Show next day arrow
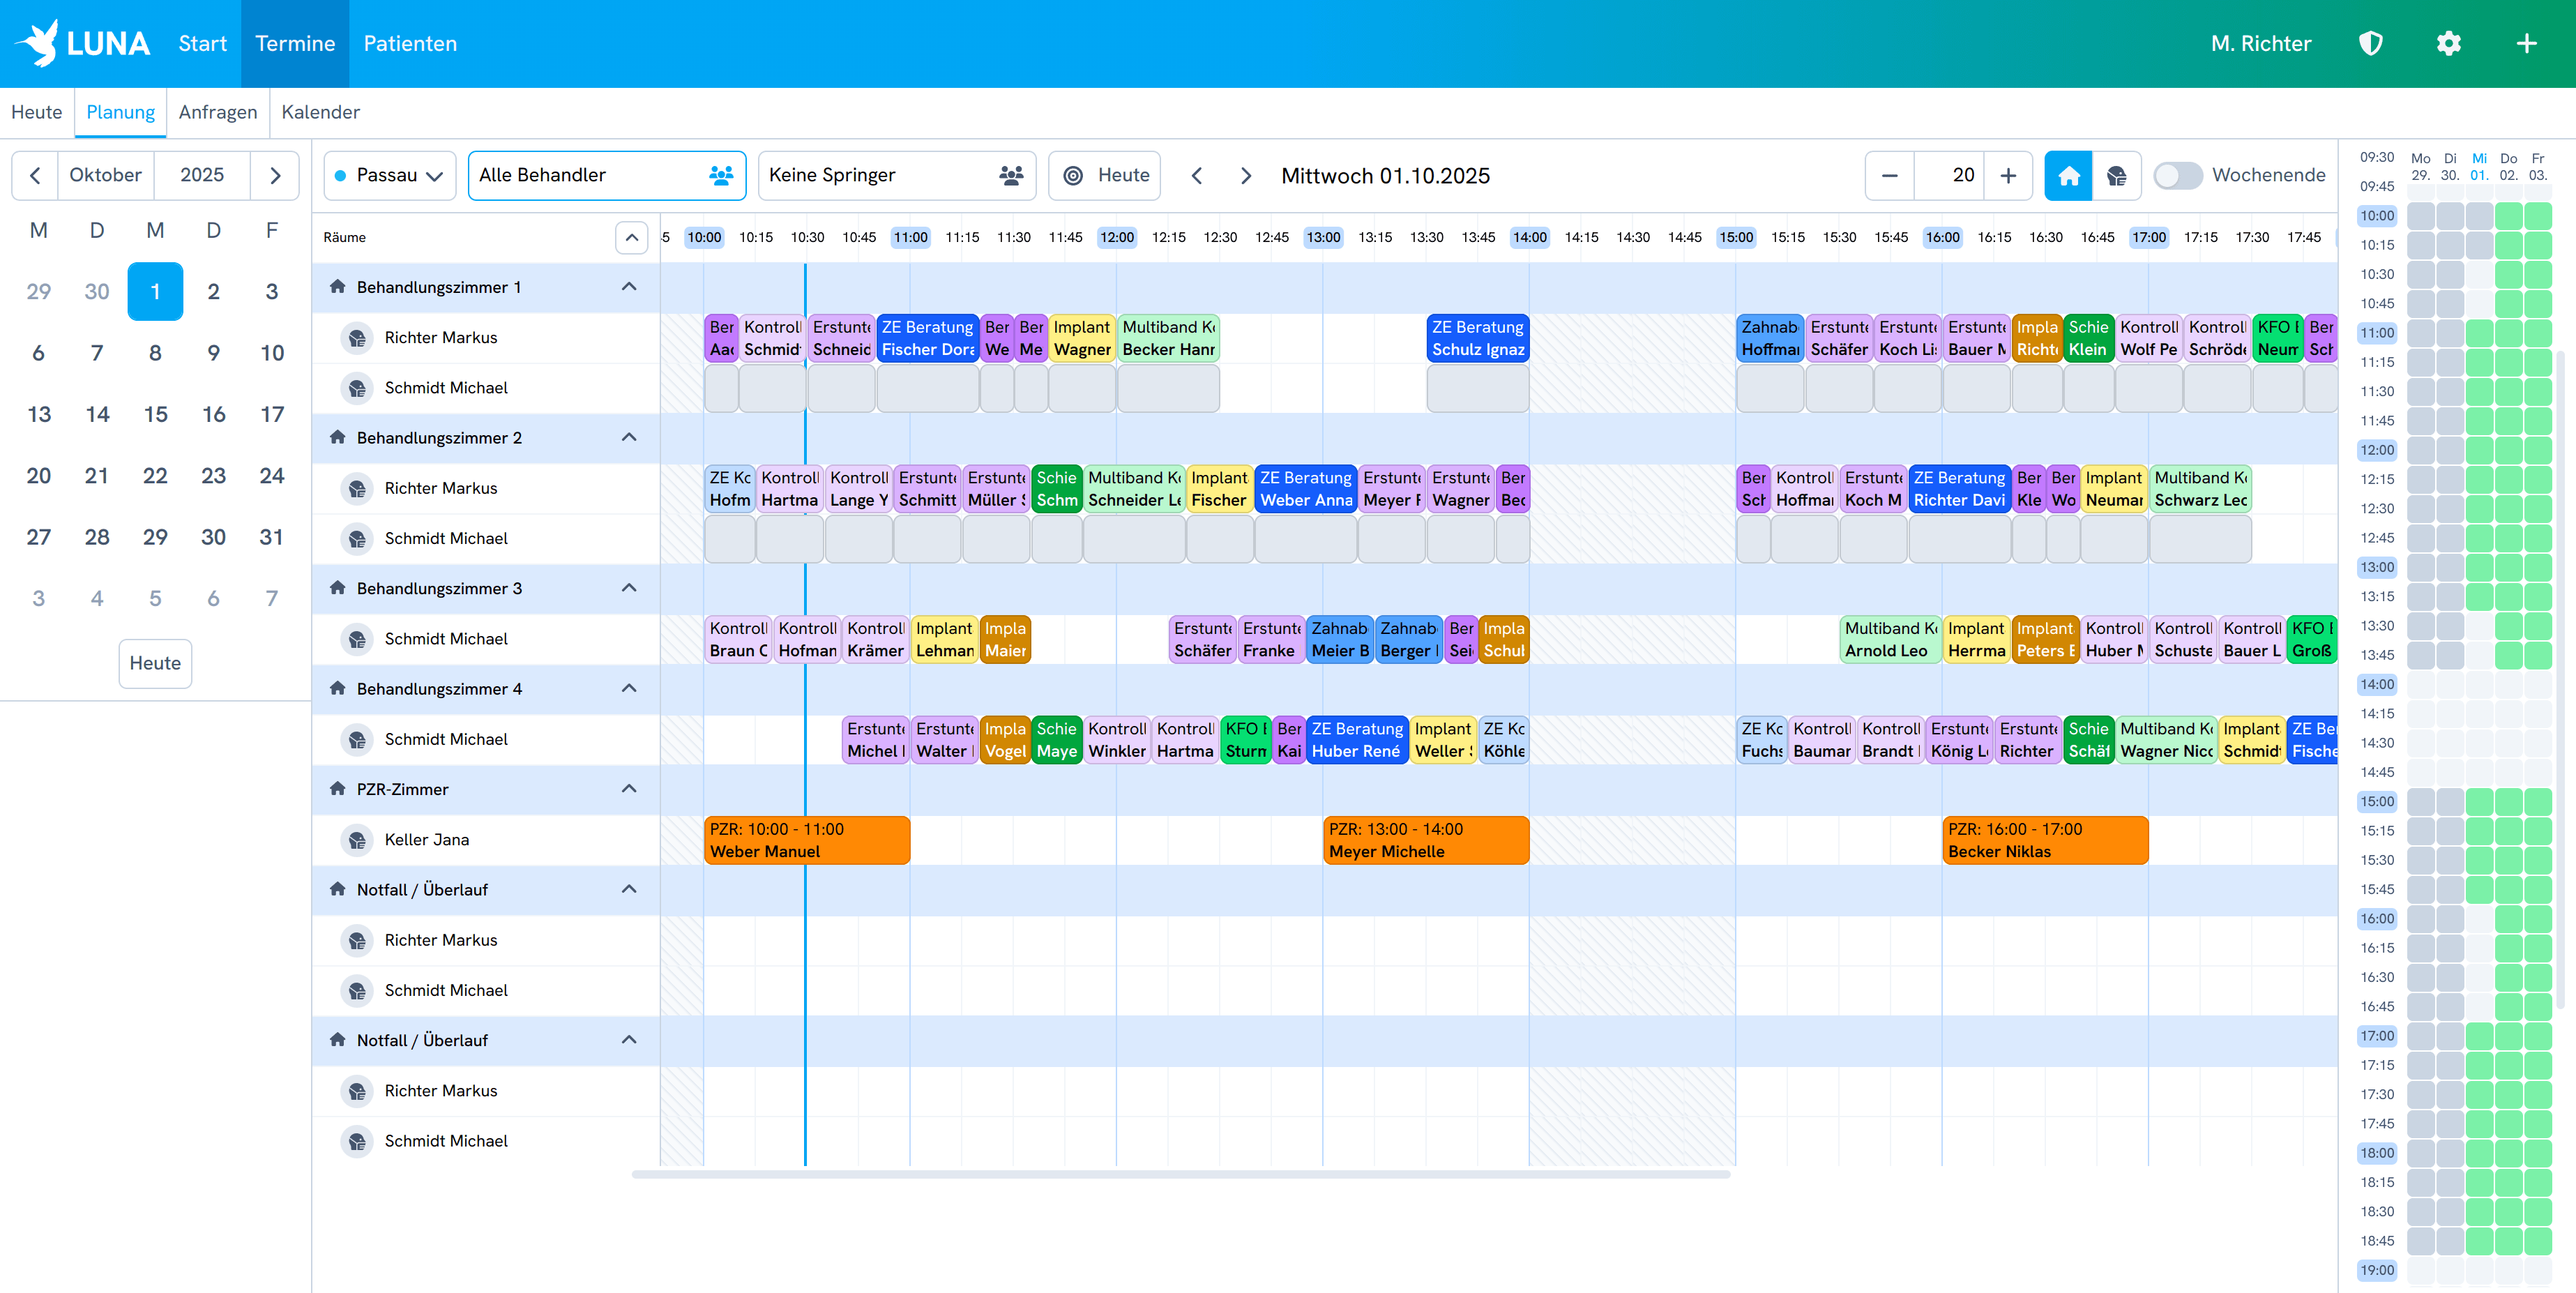 [1246, 175]
